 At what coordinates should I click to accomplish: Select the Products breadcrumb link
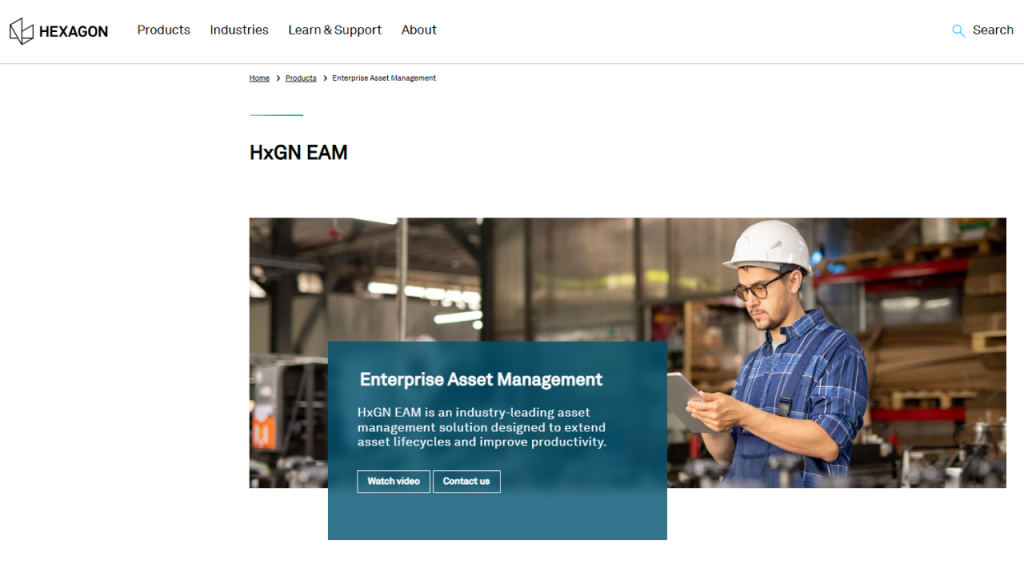(300, 78)
